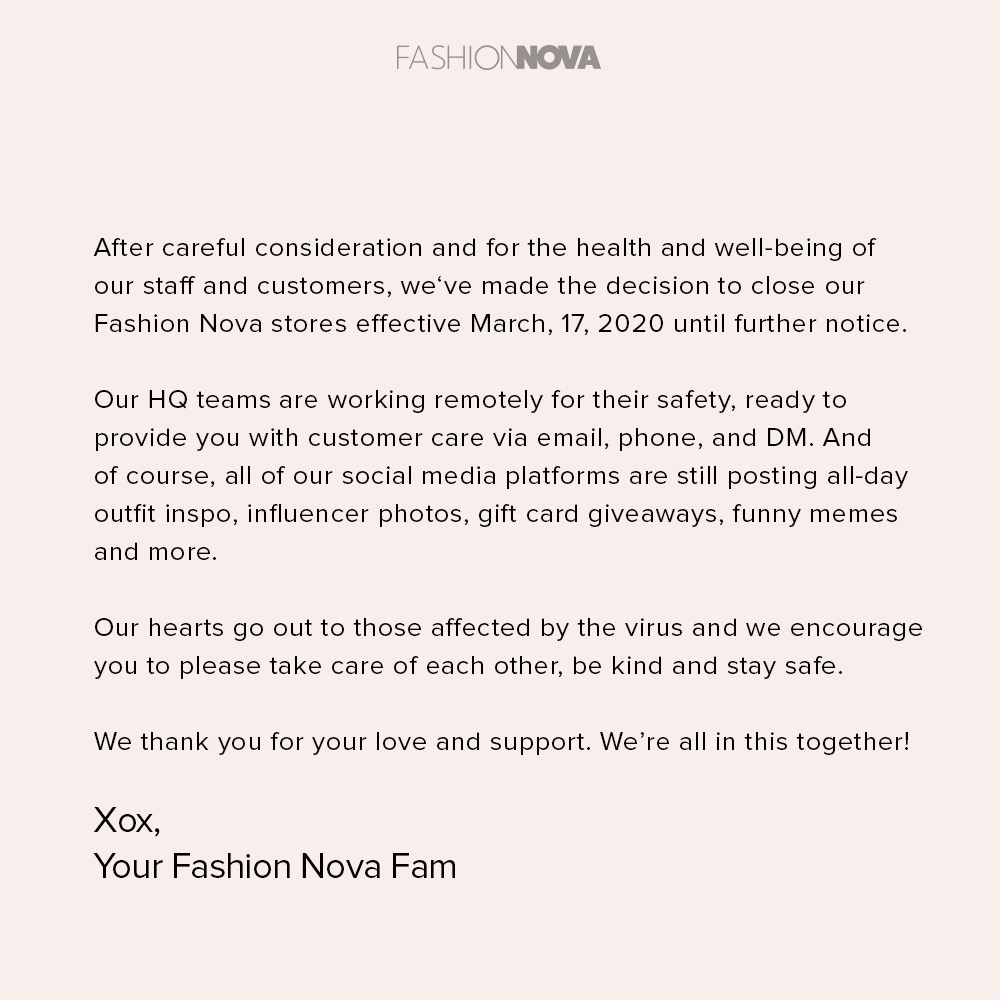Click the 'After careful consideration' opening line
1000x1000 pixels.
485,247
